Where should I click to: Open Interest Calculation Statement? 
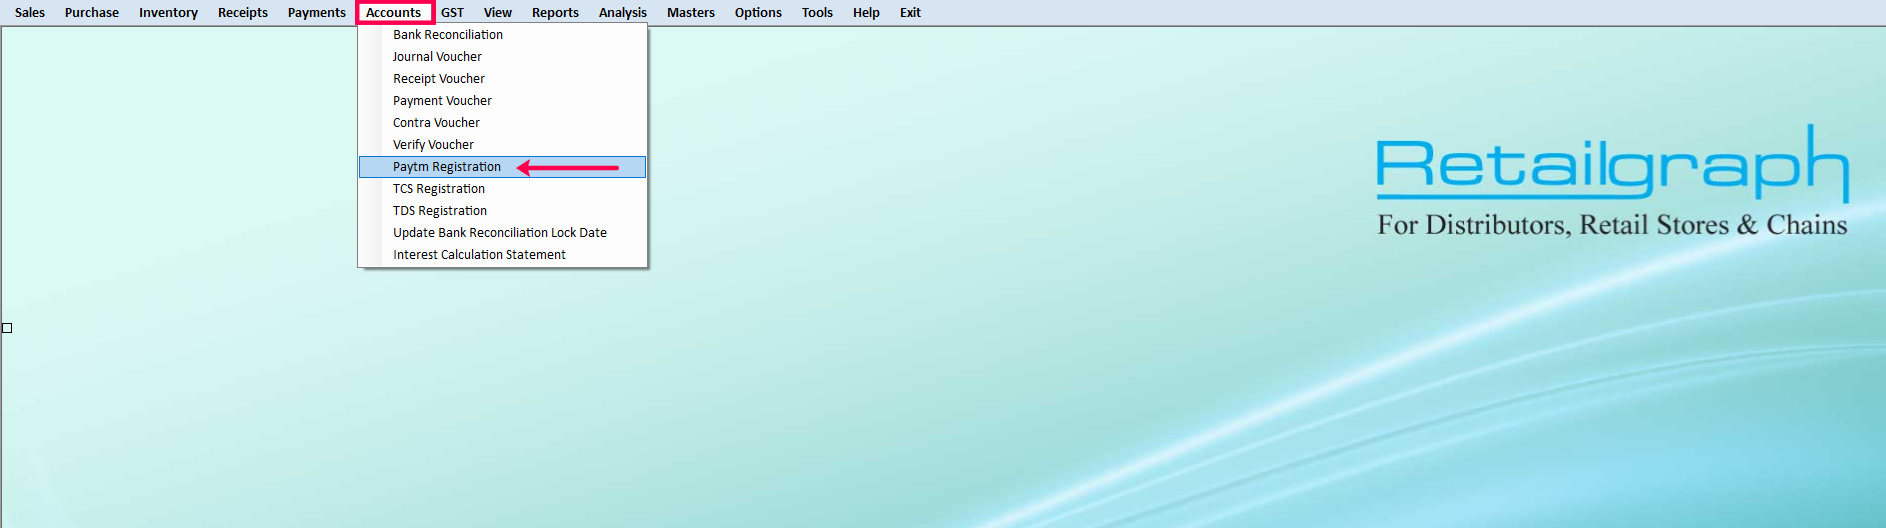(502, 255)
